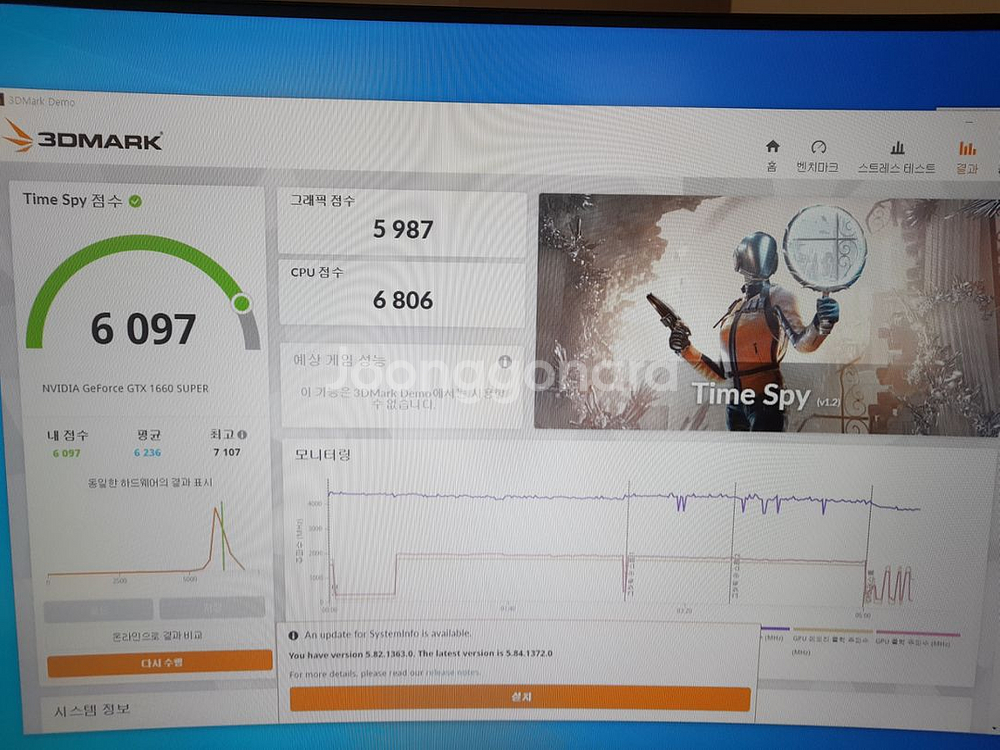This screenshot has width=1000, height=750.
Task: Open the Benchmarks (벤치마크) tab
Action: (818, 157)
